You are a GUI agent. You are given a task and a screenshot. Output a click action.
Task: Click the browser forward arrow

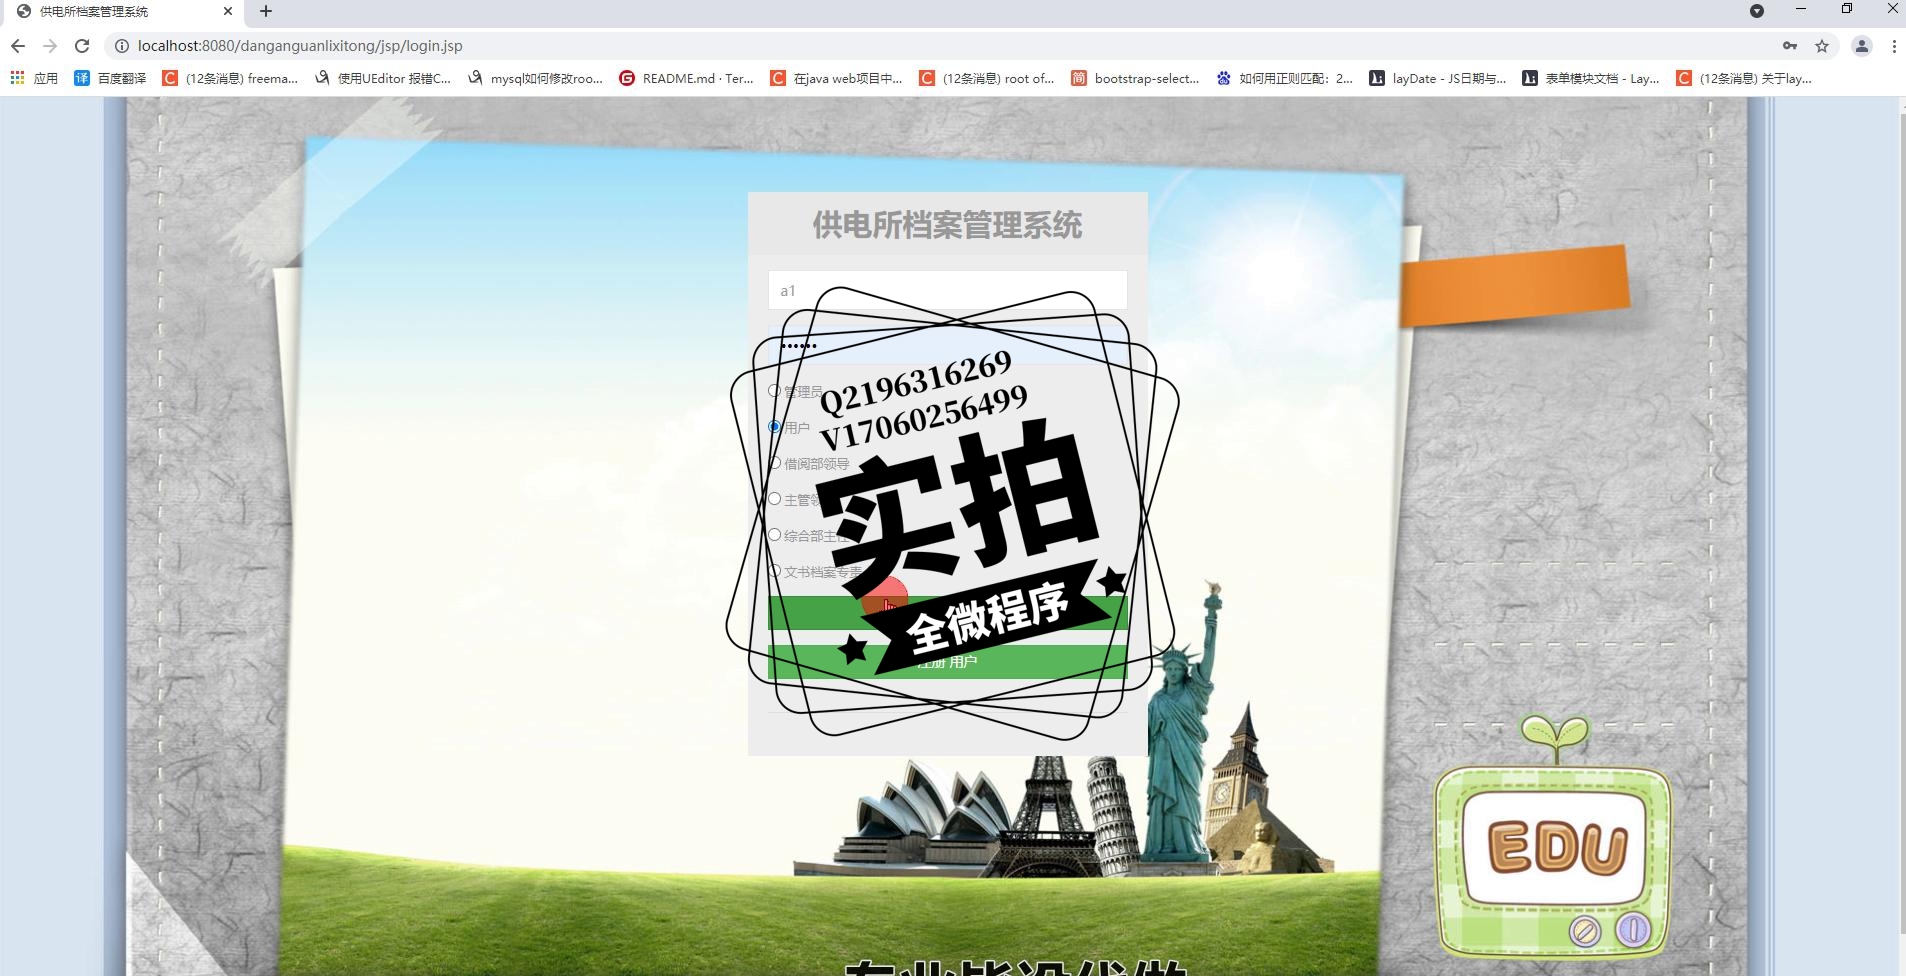49,46
